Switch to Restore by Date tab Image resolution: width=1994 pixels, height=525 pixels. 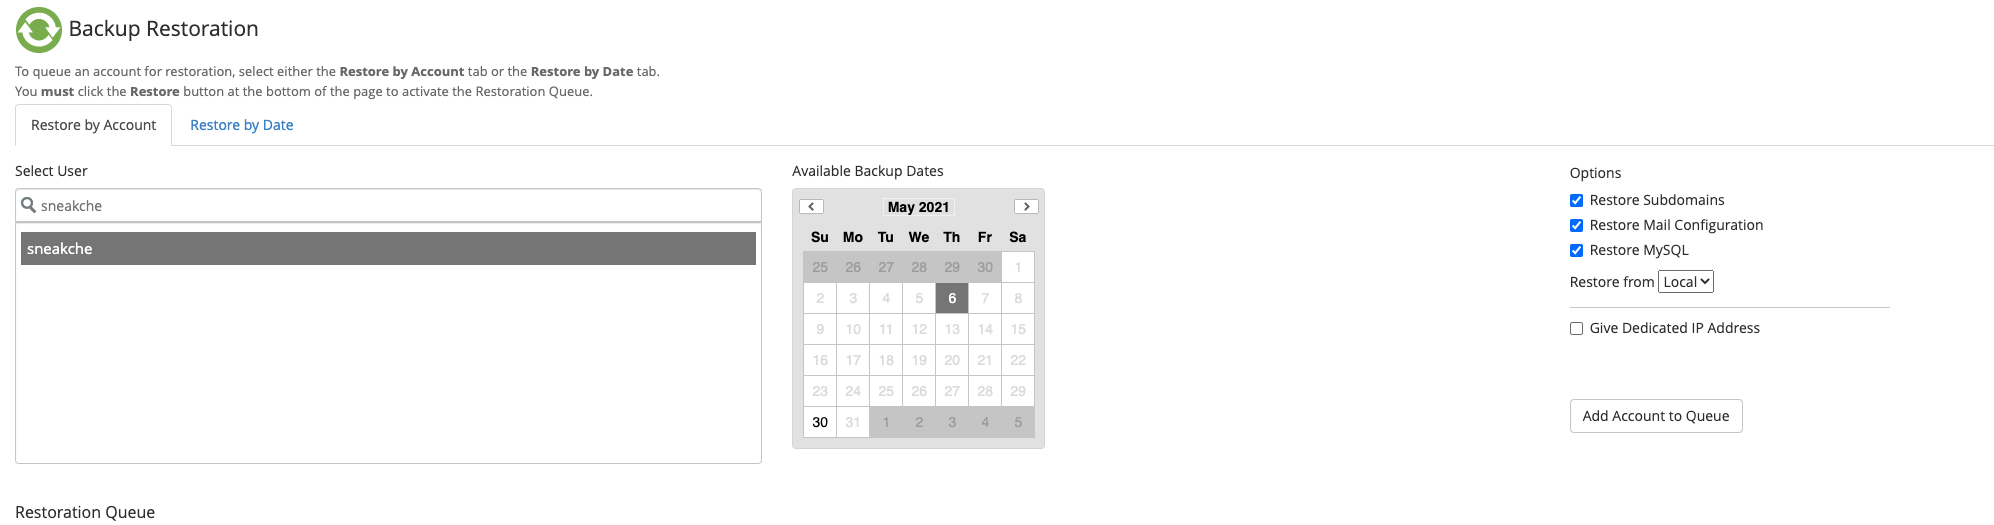pos(242,125)
